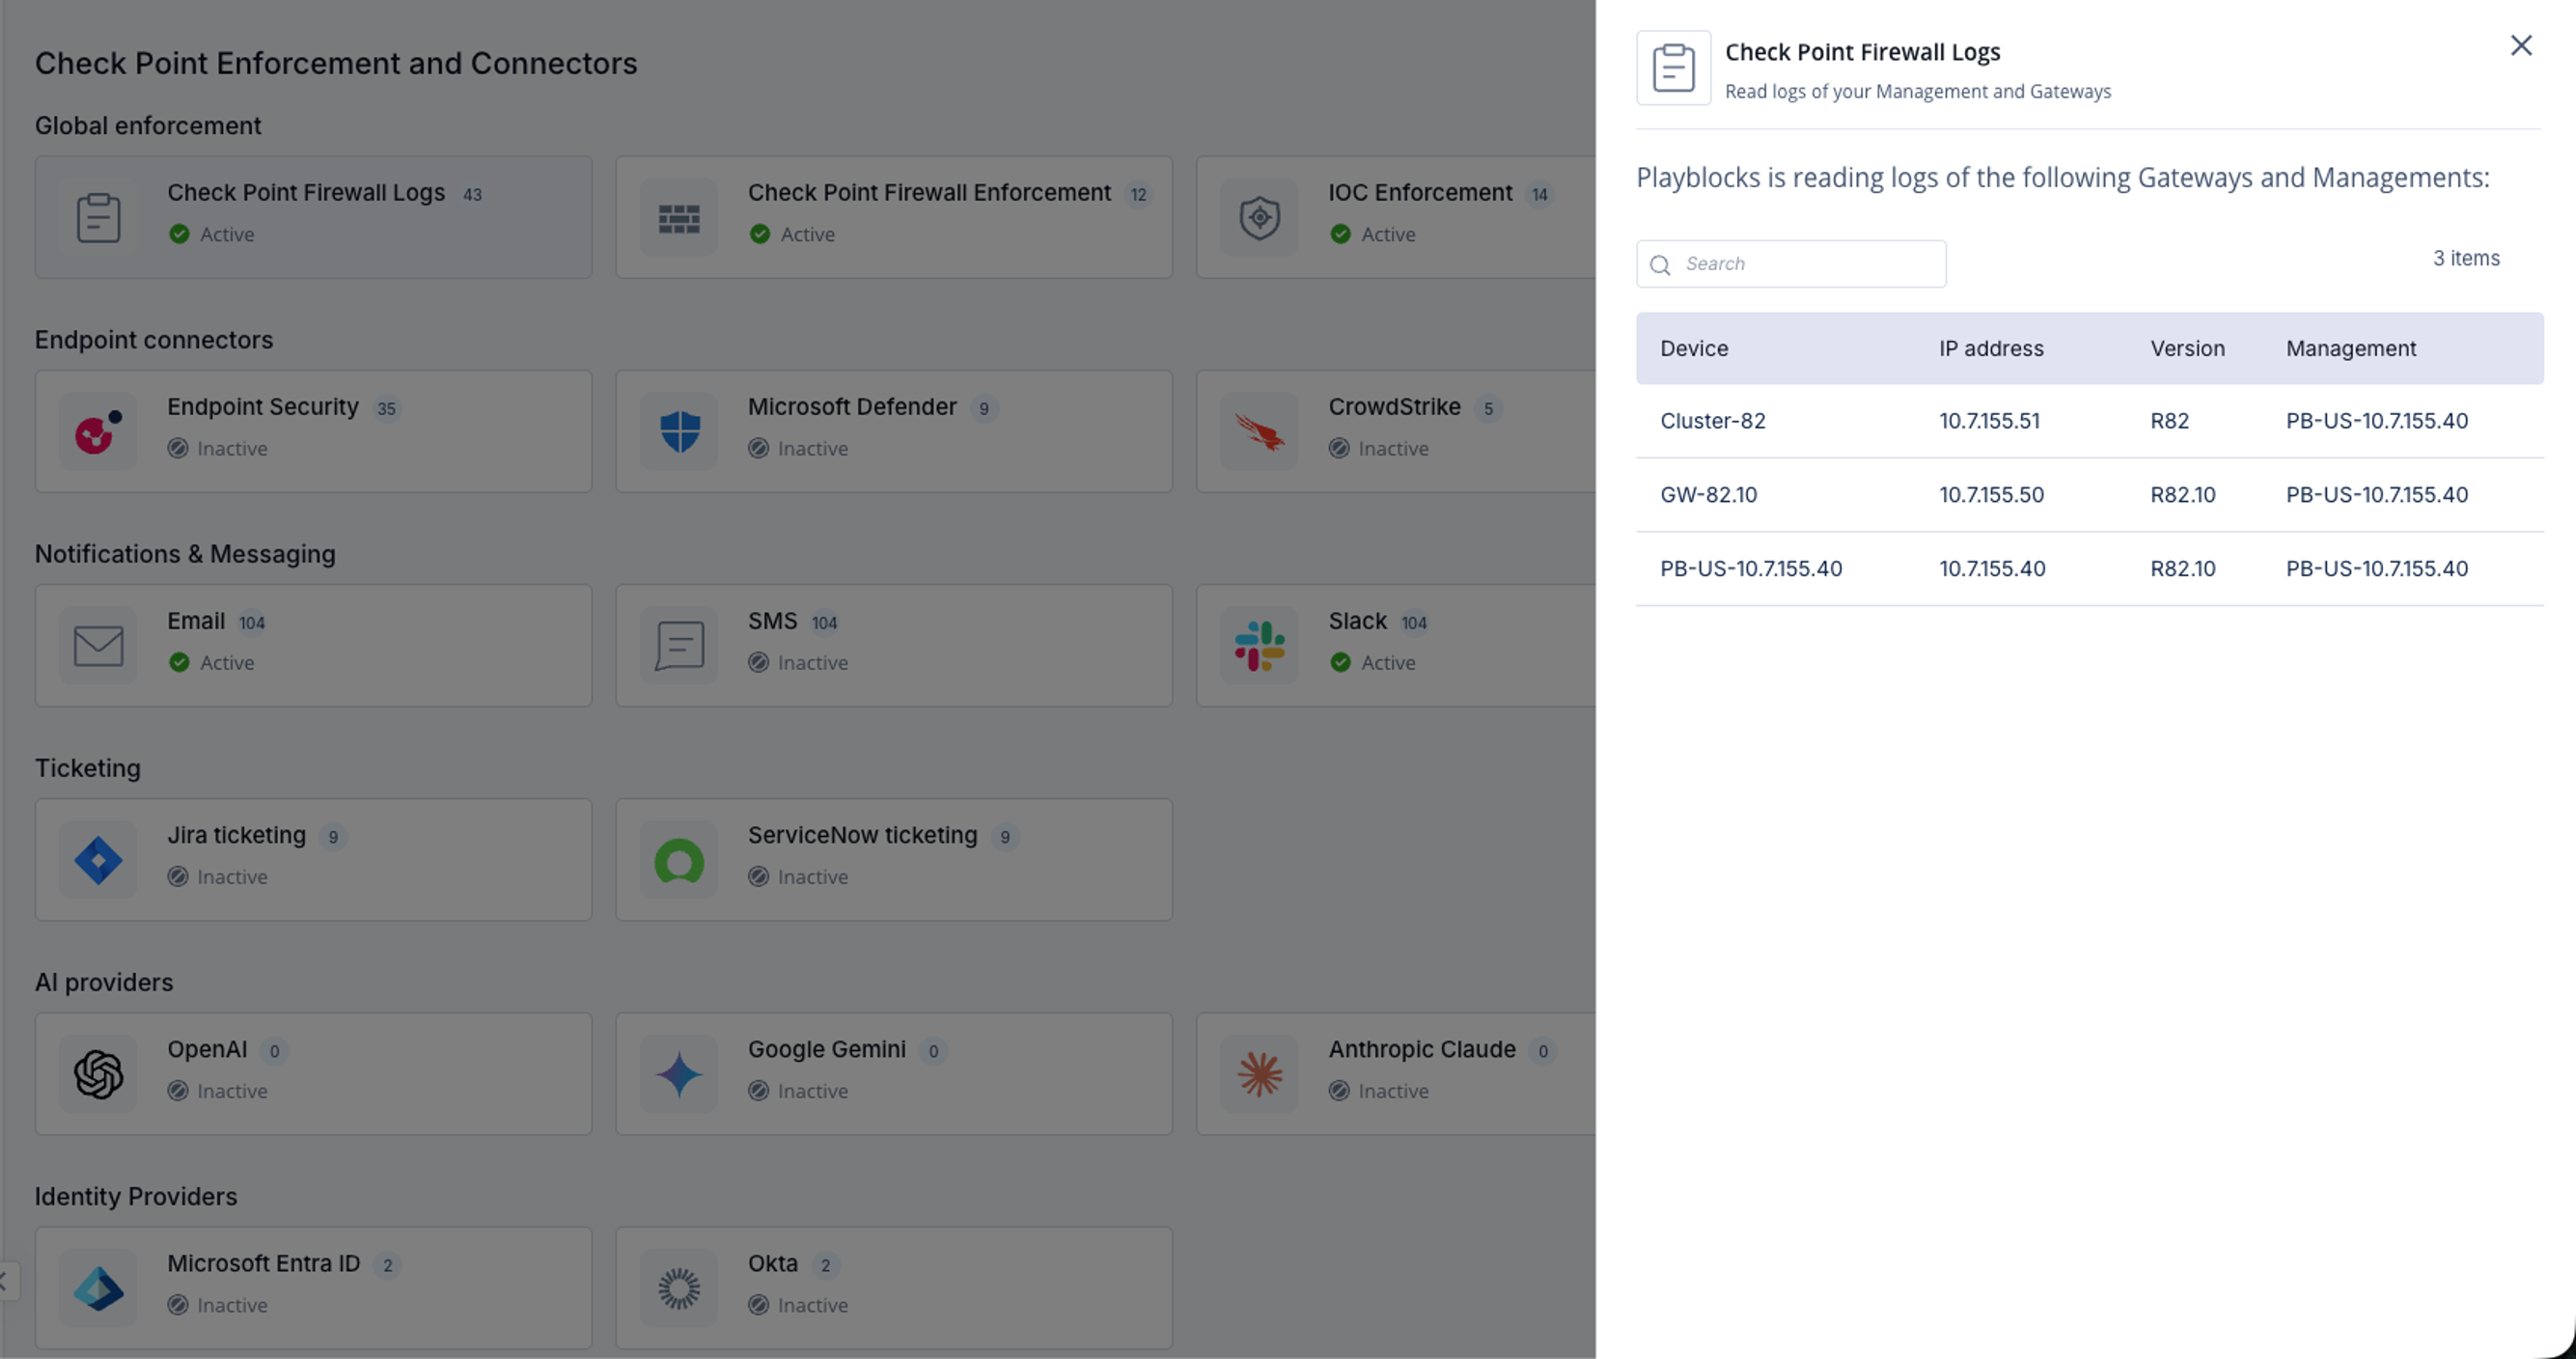This screenshot has width=2576, height=1359.
Task: Open the Anthropic Claude logo icon
Action: point(1259,1074)
